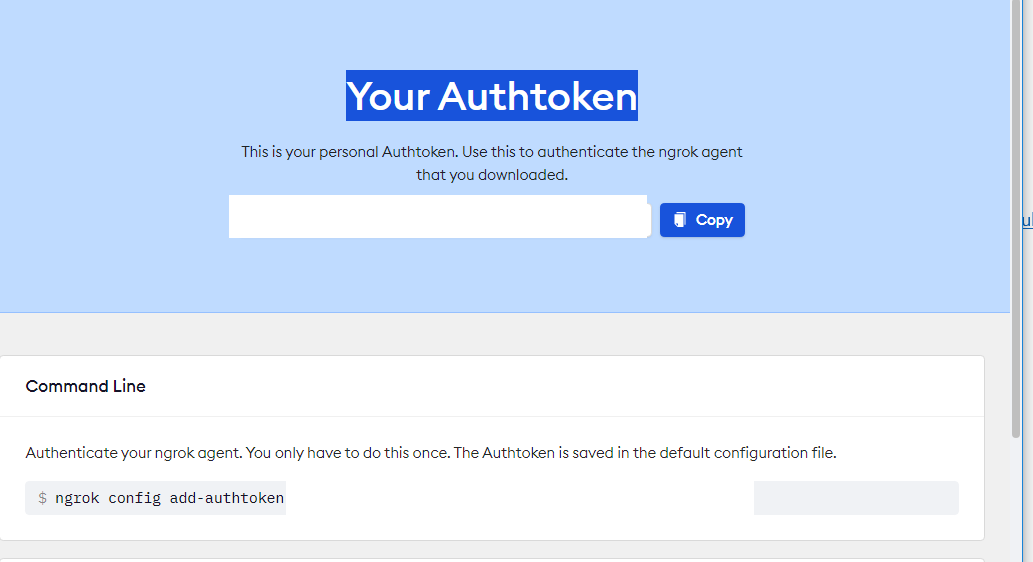Select the "Command Line" section heading

coord(86,386)
